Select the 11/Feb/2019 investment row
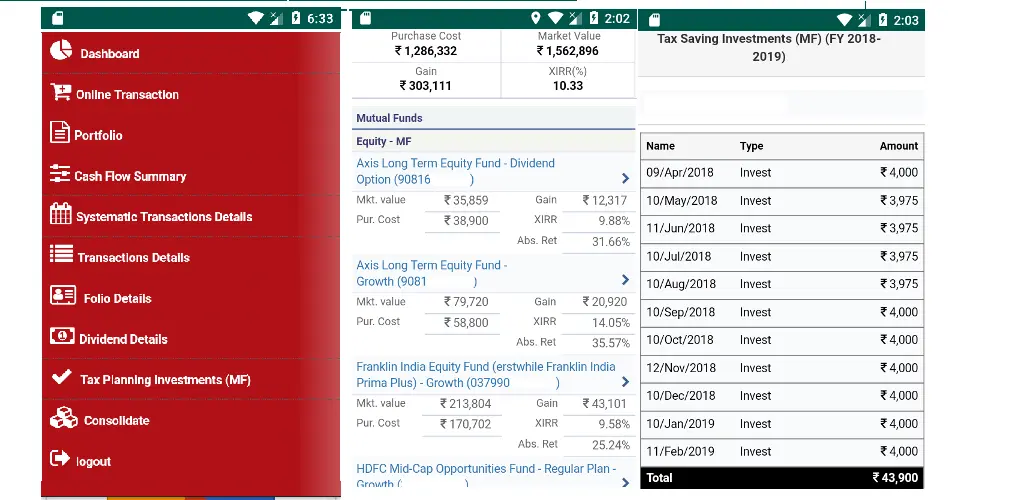This screenshot has width=1024, height=500. tap(782, 452)
